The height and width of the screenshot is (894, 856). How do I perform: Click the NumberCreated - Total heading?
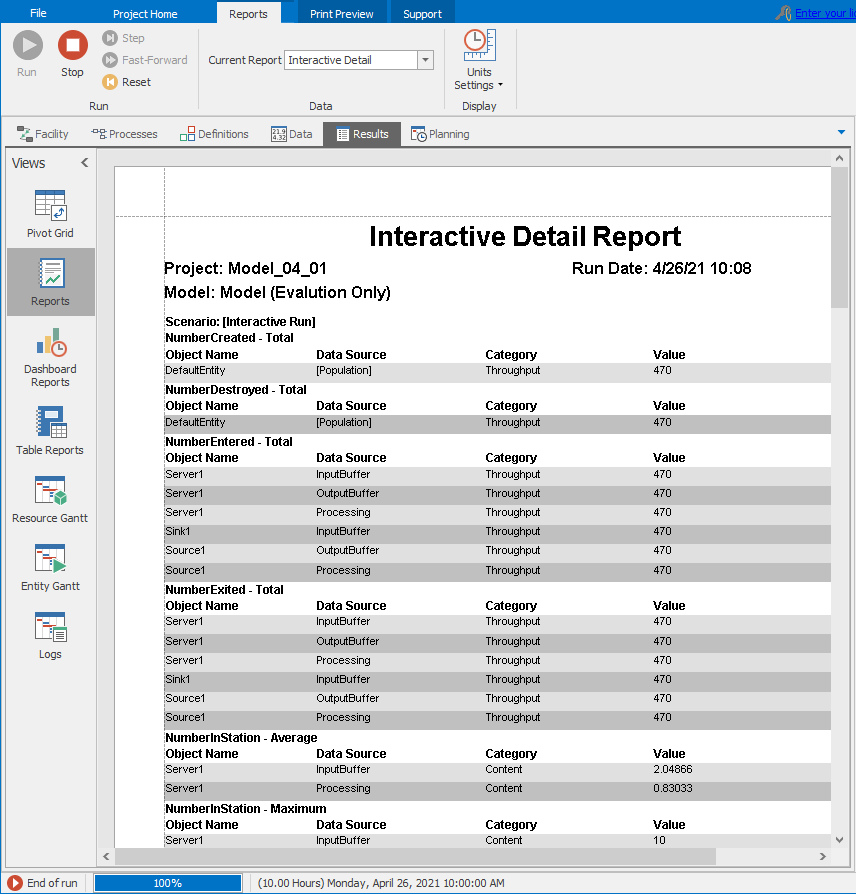(x=229, y=338)
